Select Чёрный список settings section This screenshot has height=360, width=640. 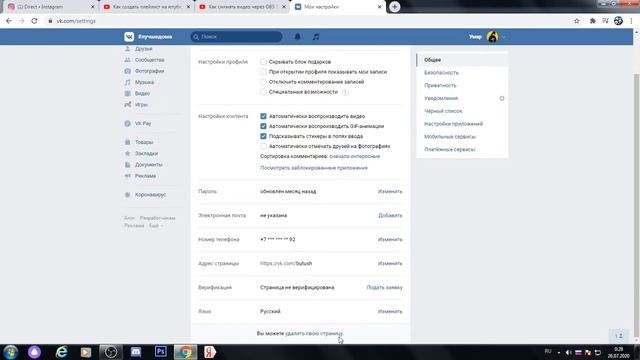(x=462, y=111)
